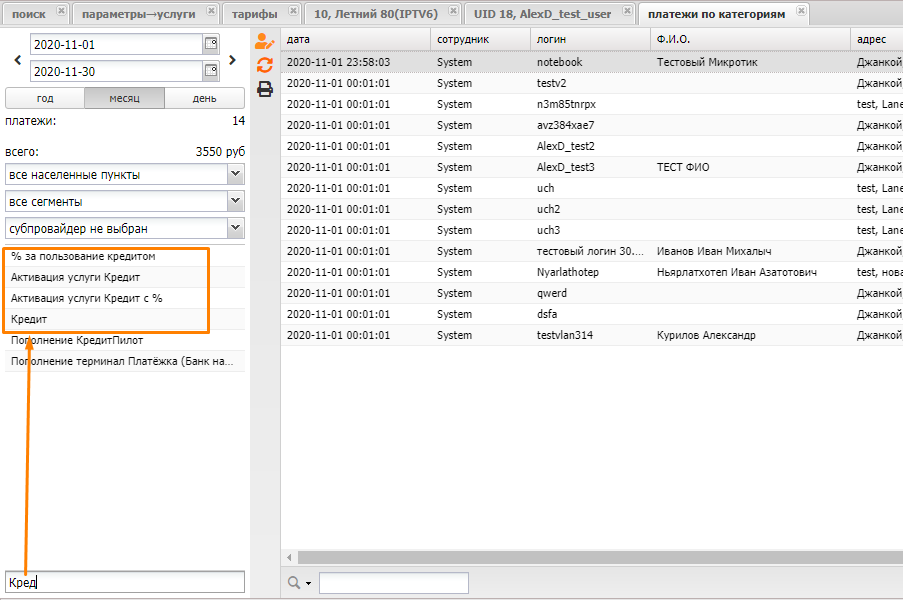Select the Активация услуги Кредит category
Image resolution: width=903 pixels, height=600 pixels.
coord(76,277)
